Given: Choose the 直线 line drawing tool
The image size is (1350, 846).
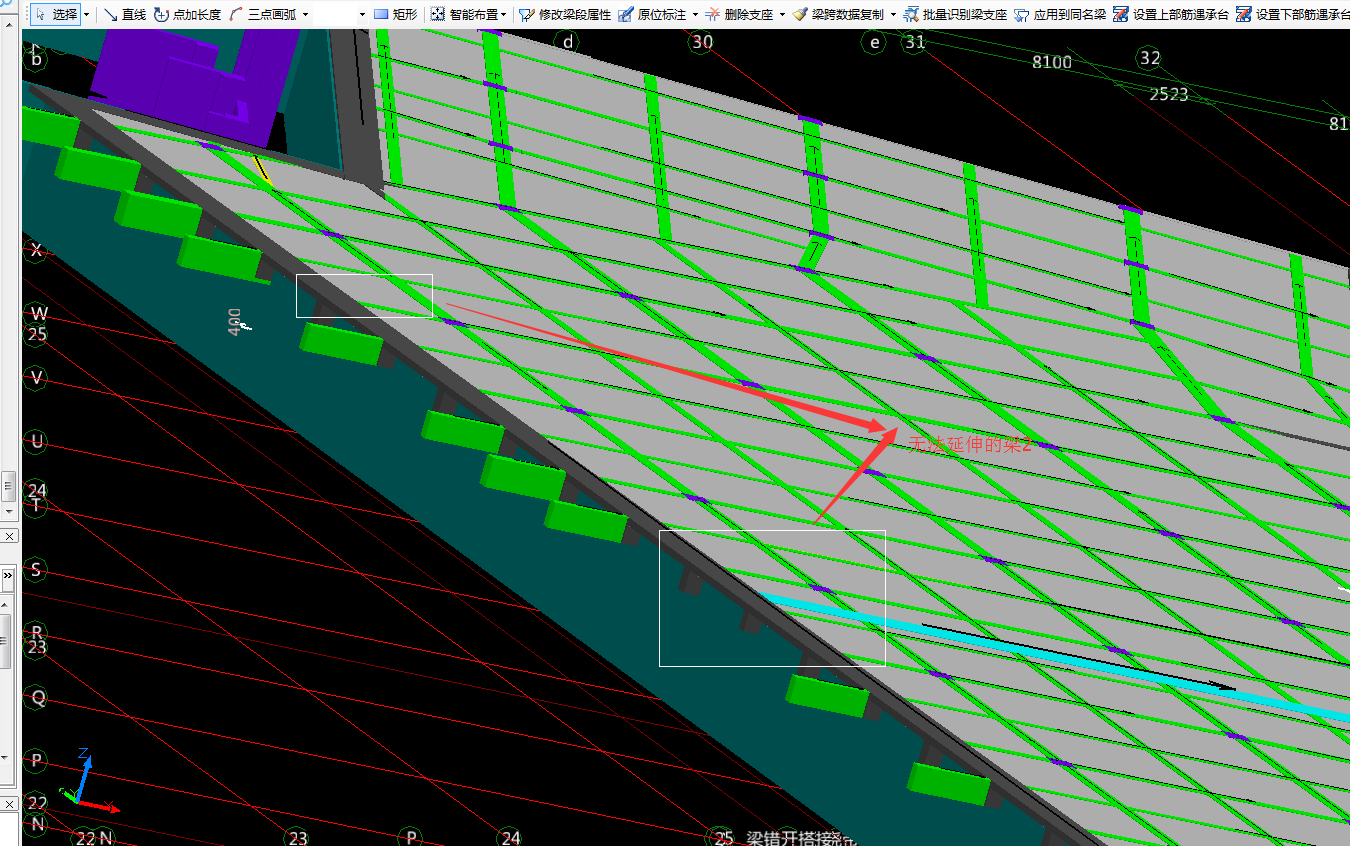Looking at the screenshot, I should [125, 15].
